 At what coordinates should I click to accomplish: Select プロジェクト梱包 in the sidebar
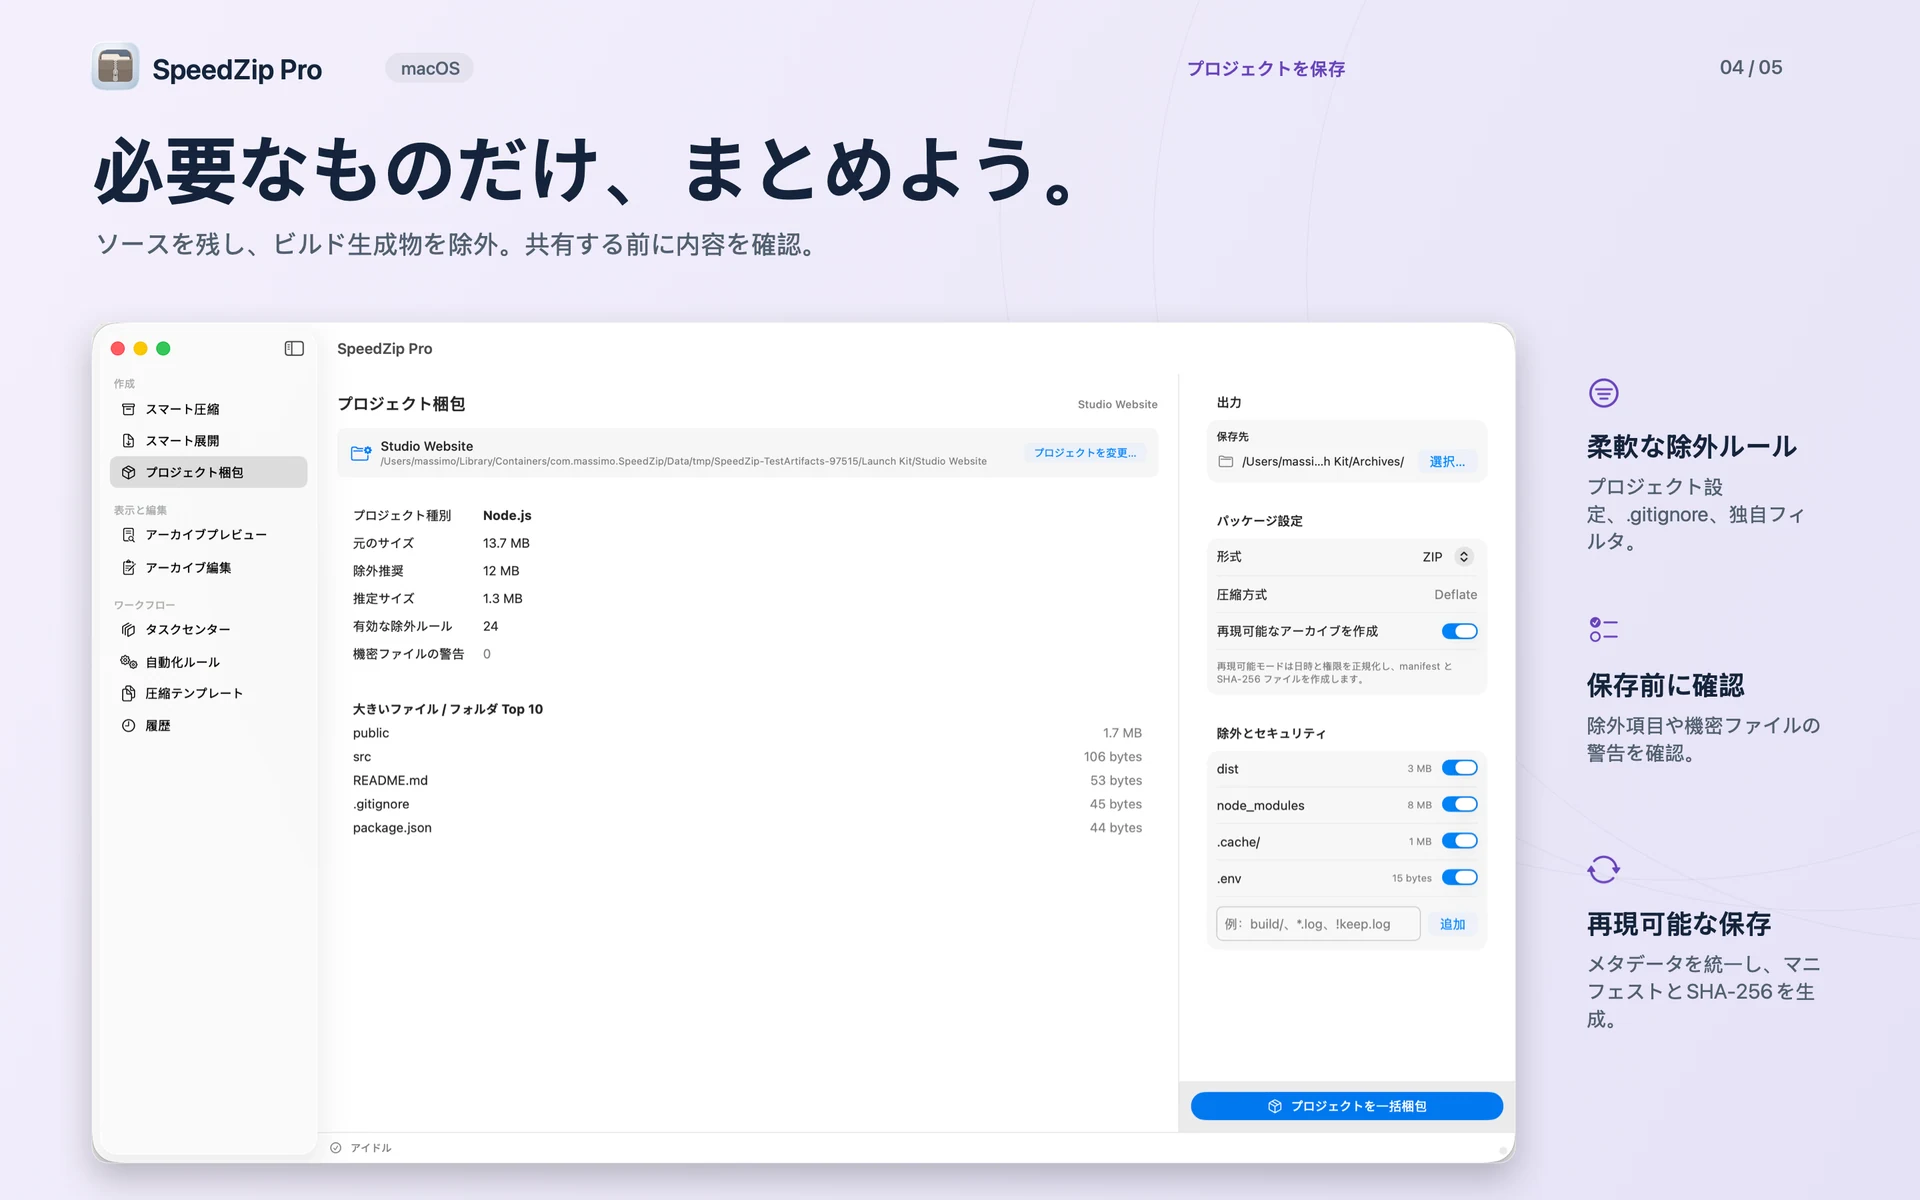pyautogui.click(x=208, y=472)
